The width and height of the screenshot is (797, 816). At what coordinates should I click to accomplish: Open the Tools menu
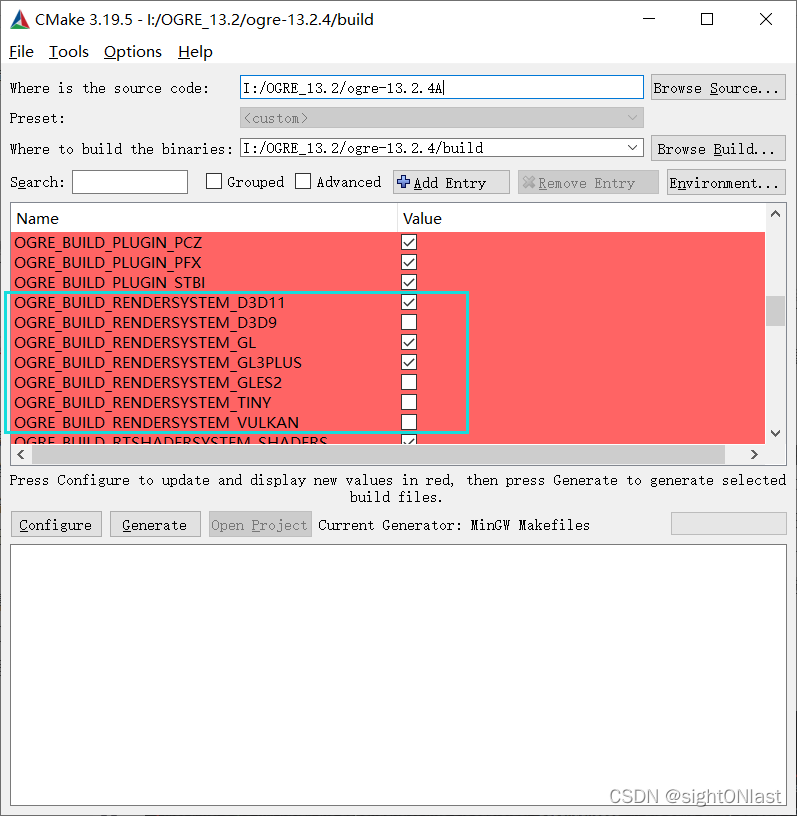tap(69, 52)
